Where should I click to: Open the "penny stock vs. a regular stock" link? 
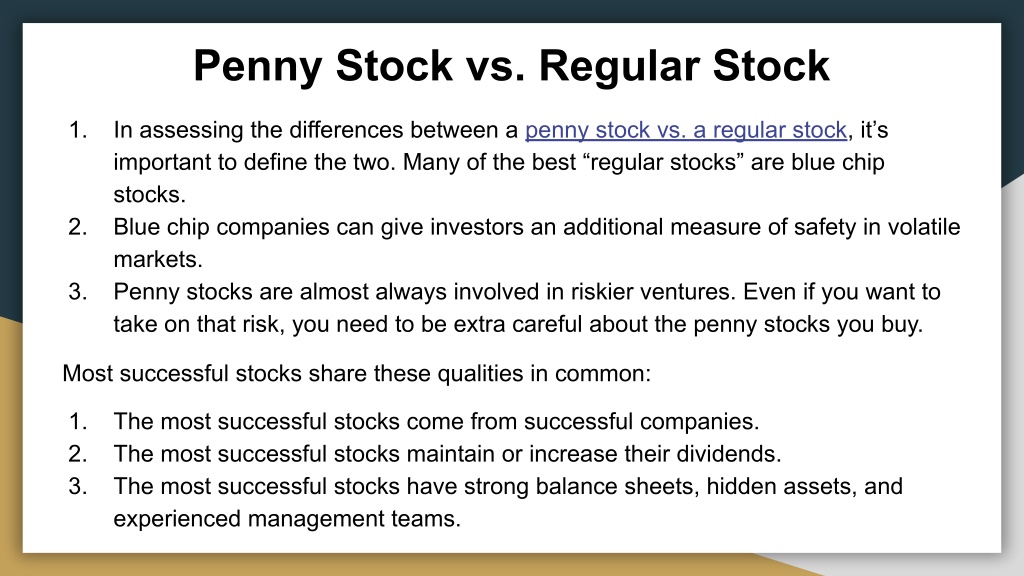click(686, 130)
